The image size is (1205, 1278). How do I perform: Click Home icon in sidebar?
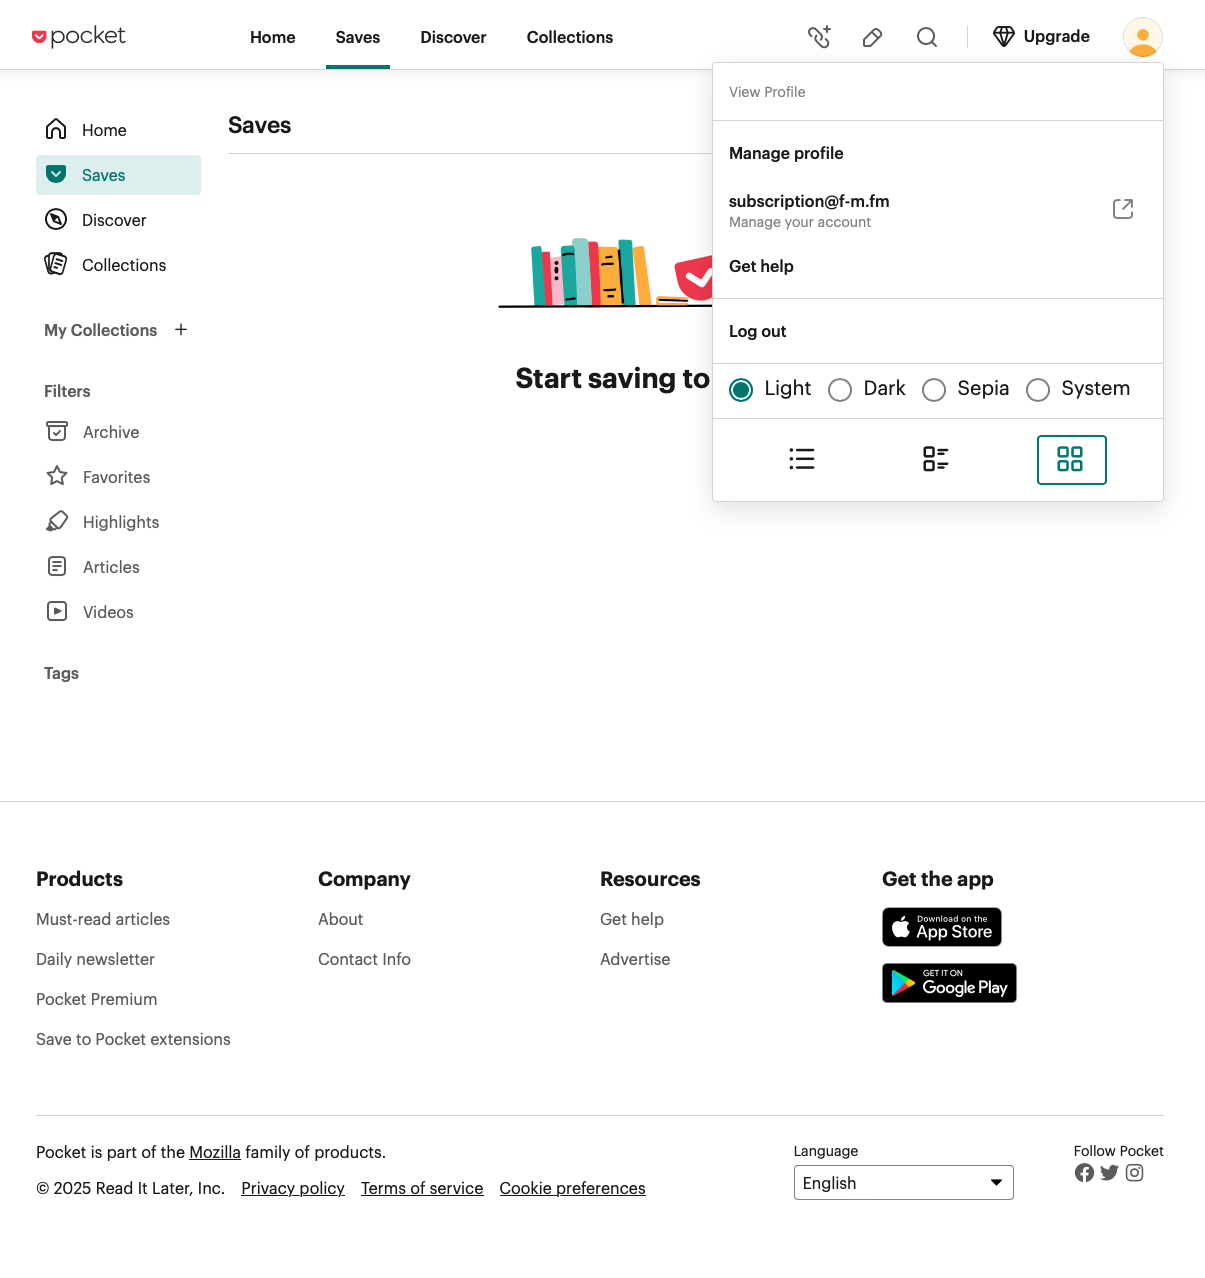[x=57, y=129]
